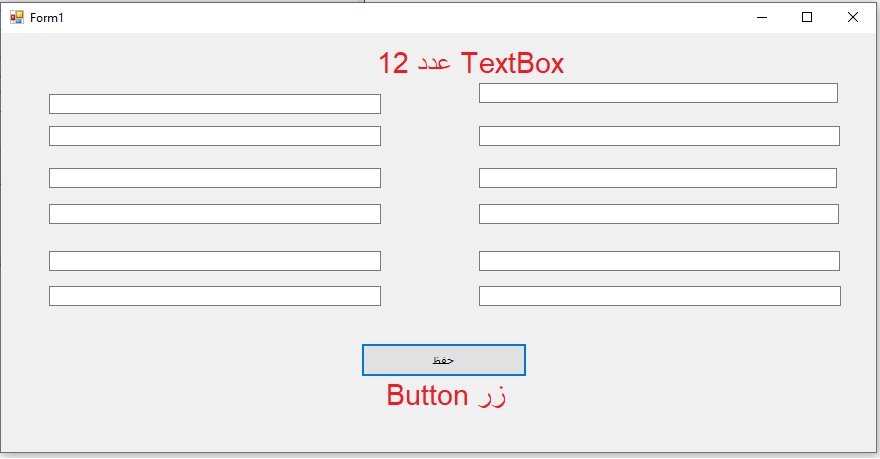Click the fourth text box in left column

[214, 214]
